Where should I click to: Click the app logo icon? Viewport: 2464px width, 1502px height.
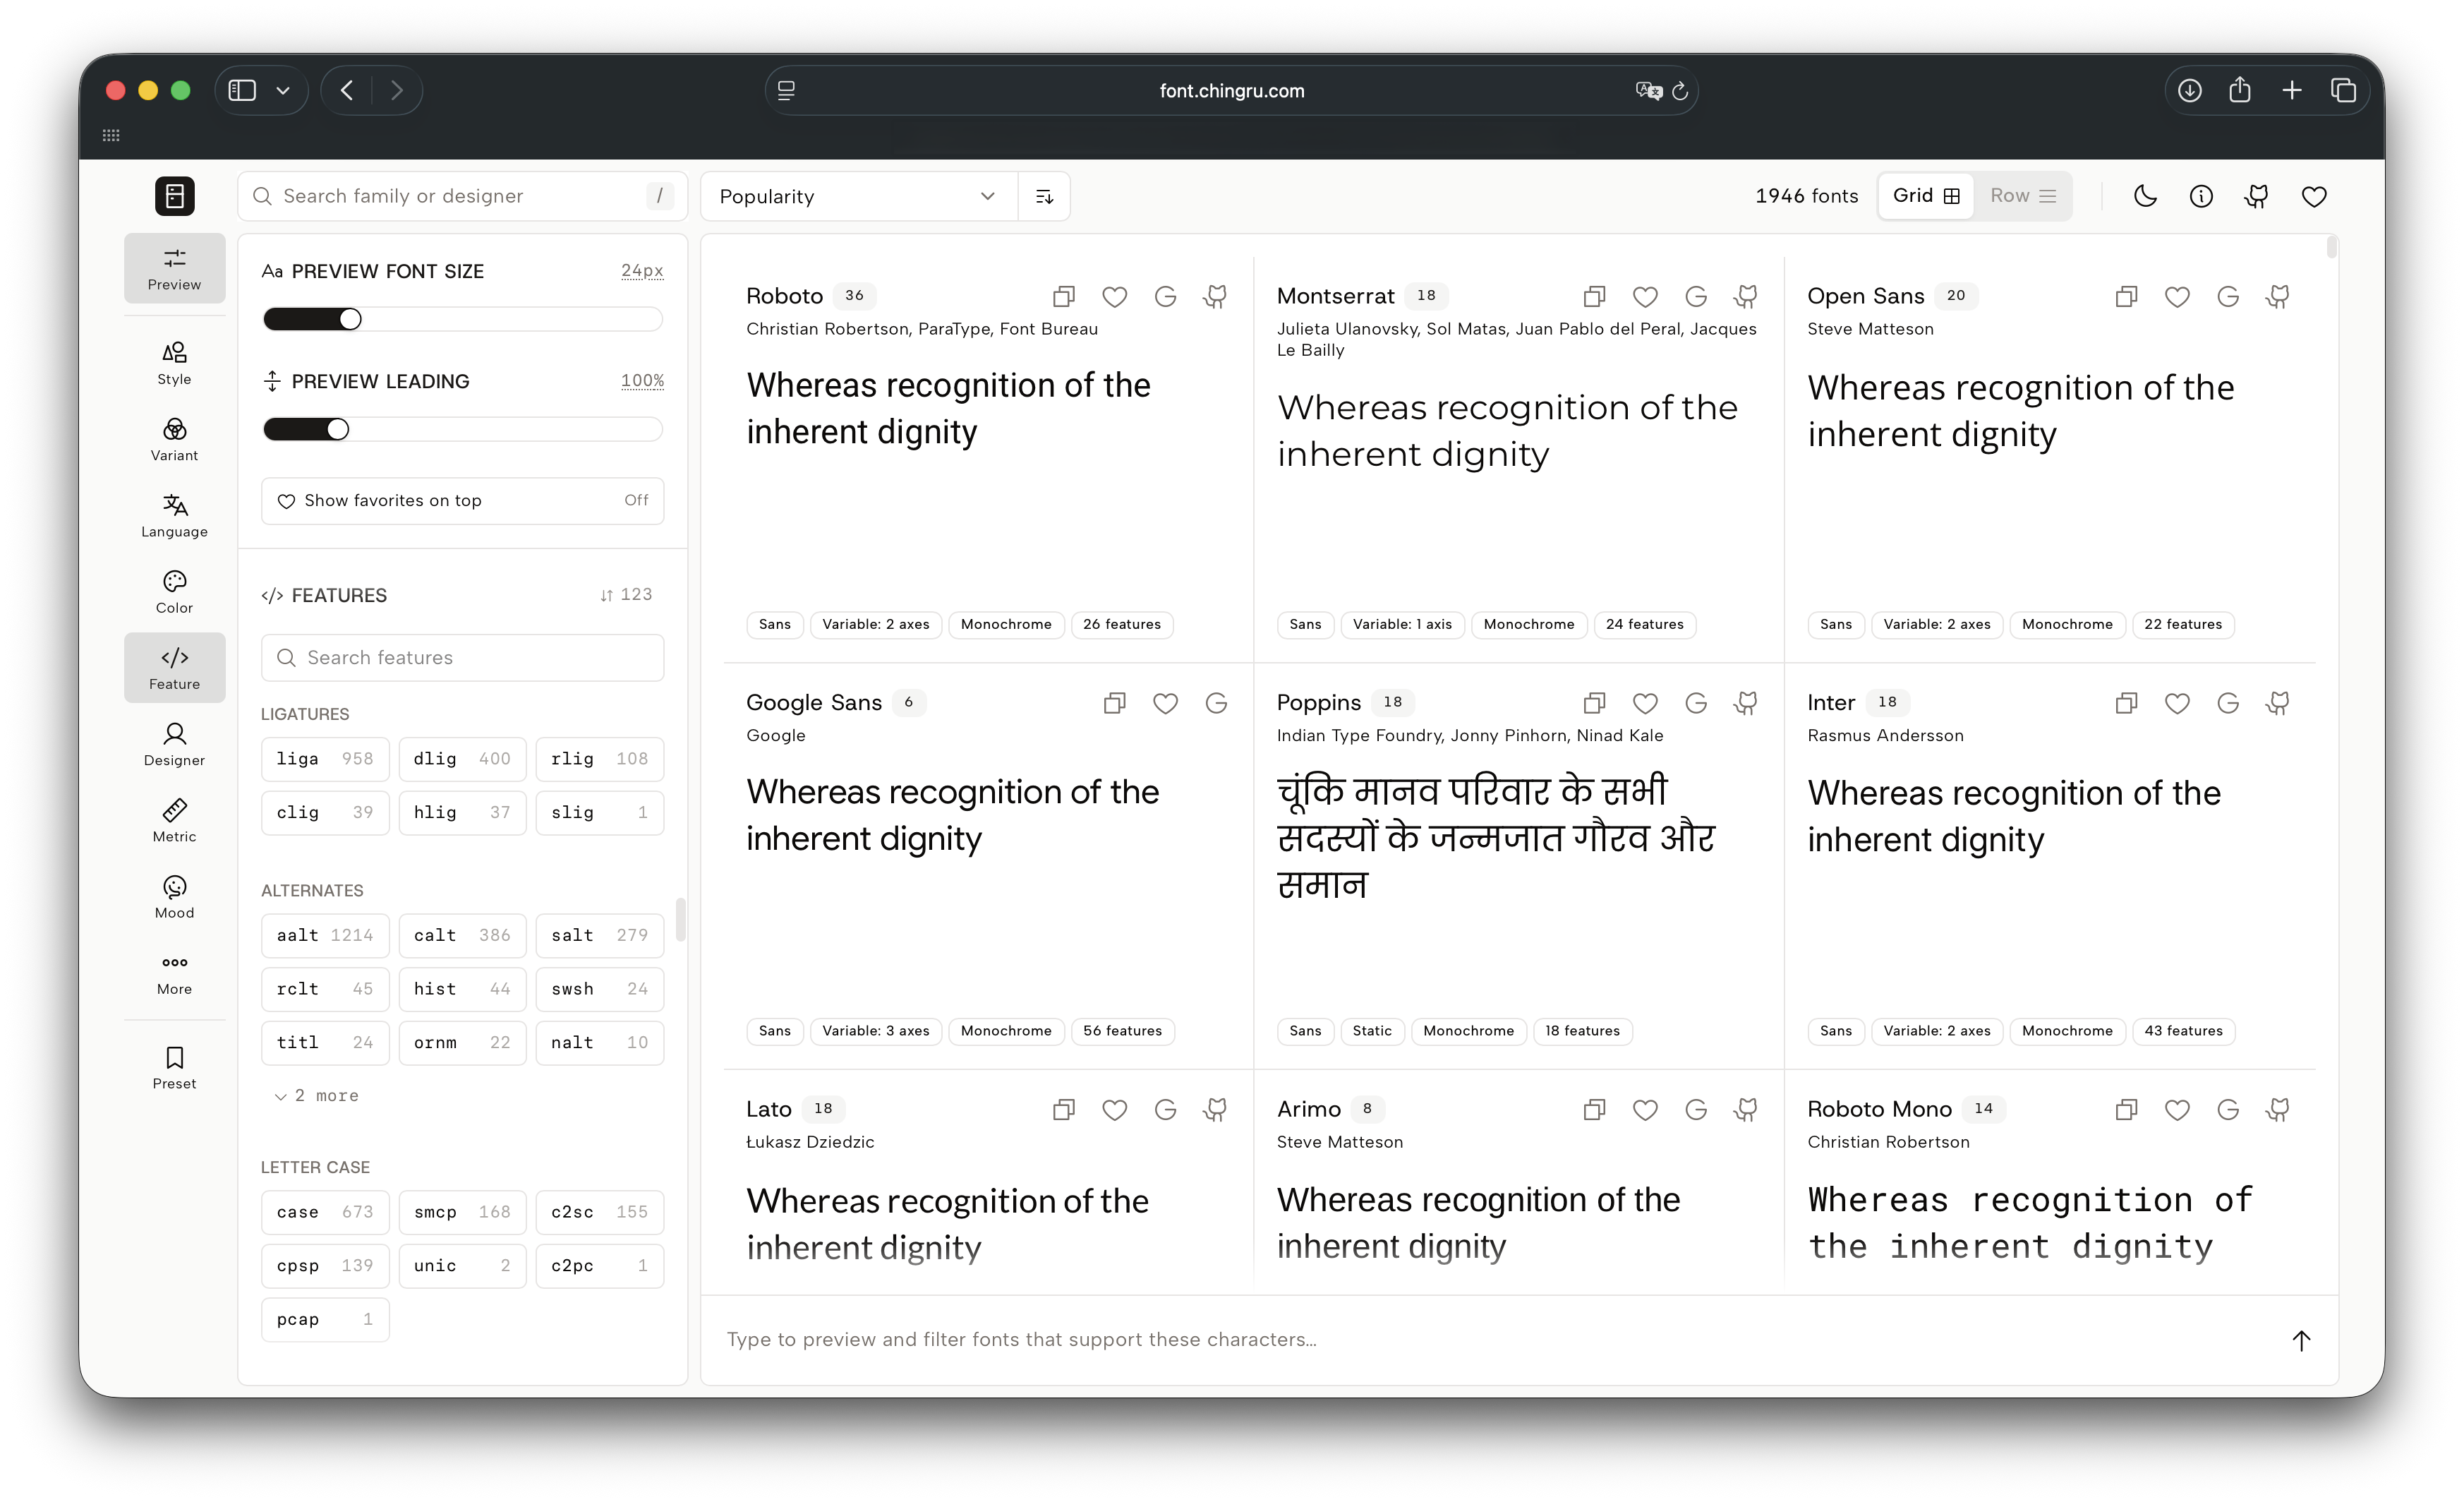[x=174, y=195]
